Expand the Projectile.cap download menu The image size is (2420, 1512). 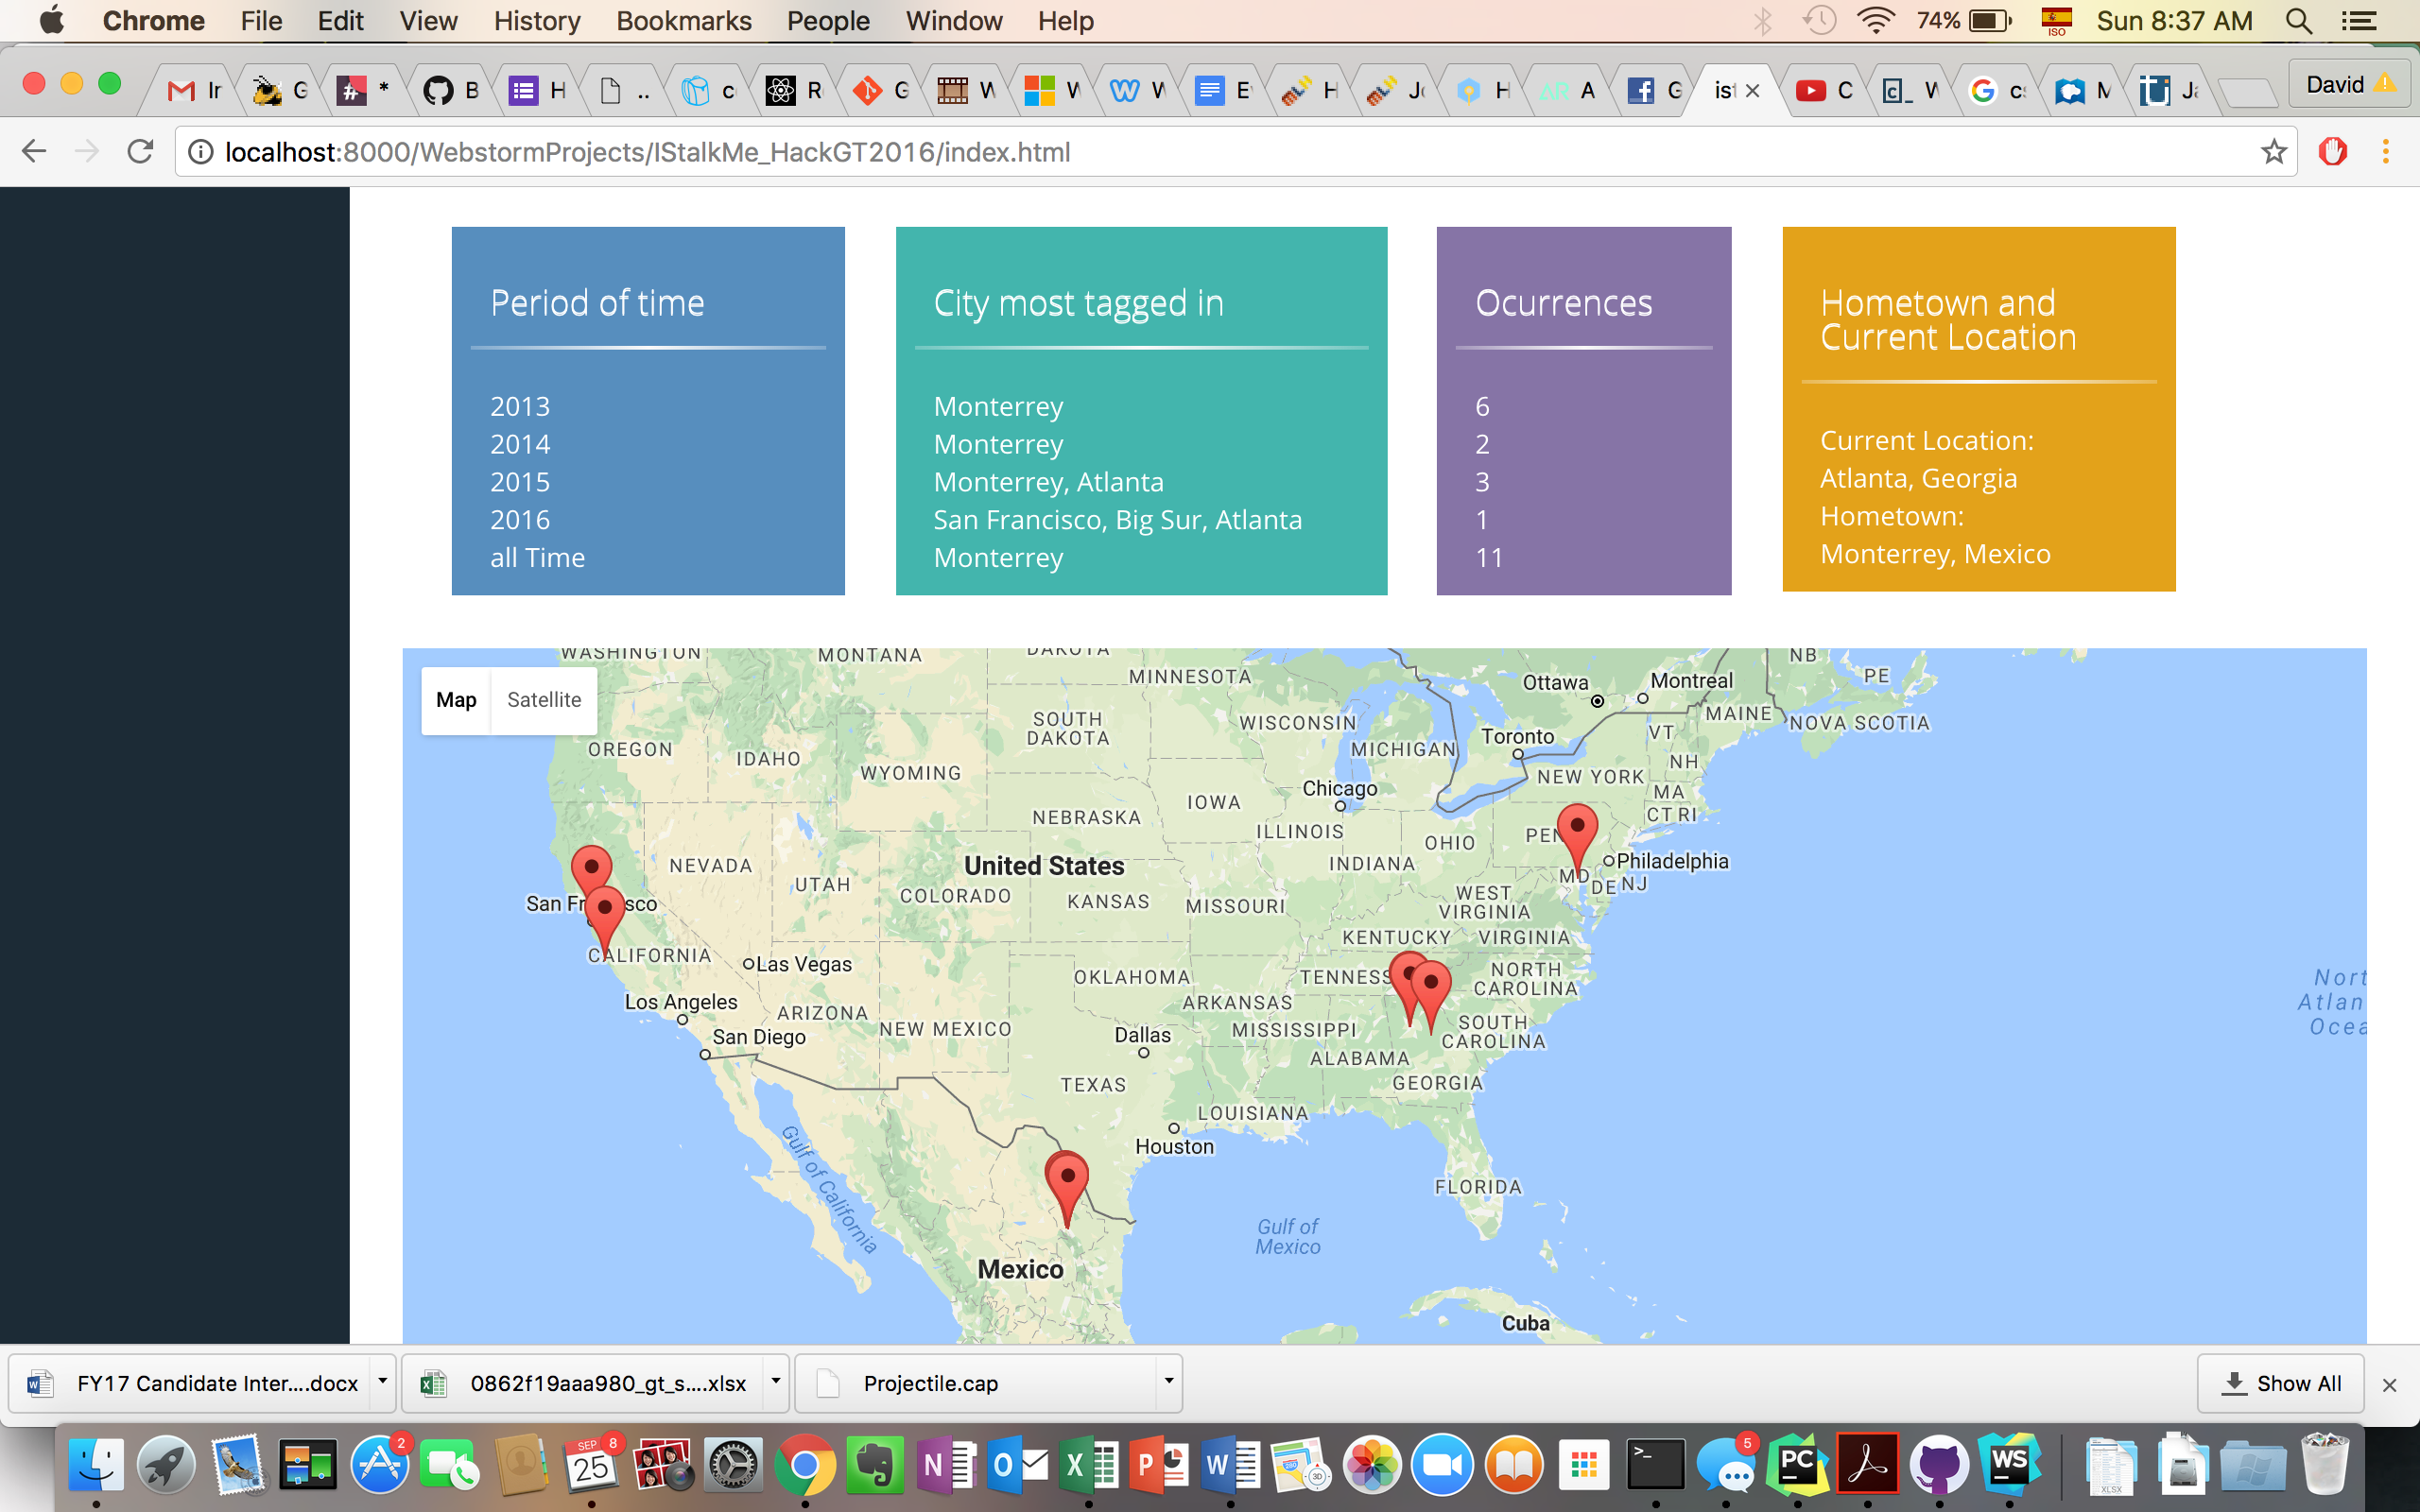[1168, 1382]
